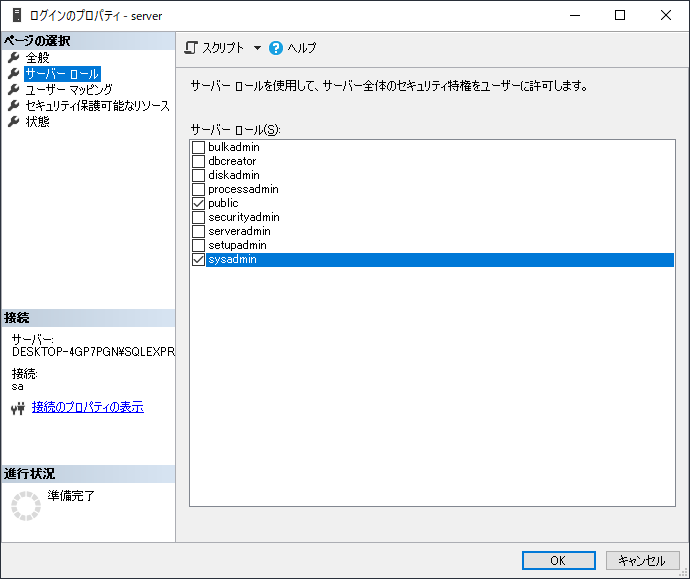Check the bulkadmin role checkbox
Screen dimensions: 690x579
pos(198,147)
